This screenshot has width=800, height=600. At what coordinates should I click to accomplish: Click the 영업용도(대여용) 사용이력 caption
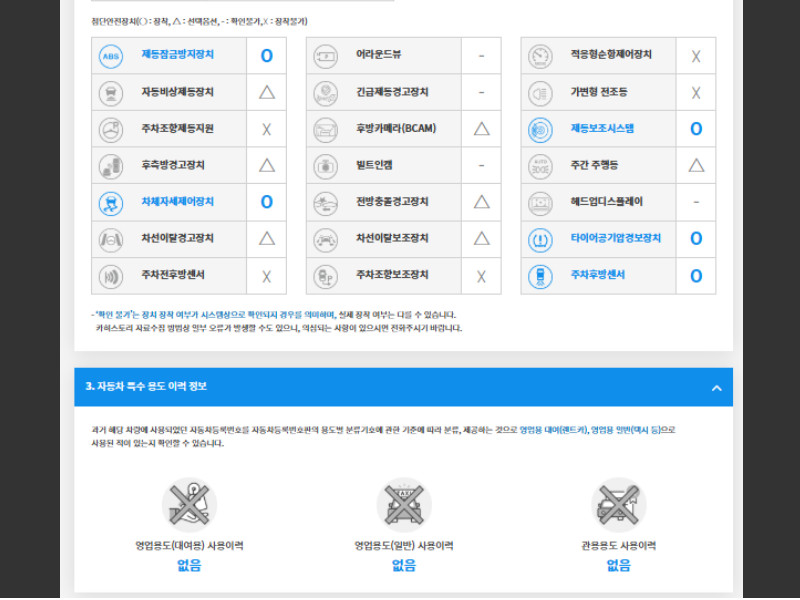[x=189, y=545]
